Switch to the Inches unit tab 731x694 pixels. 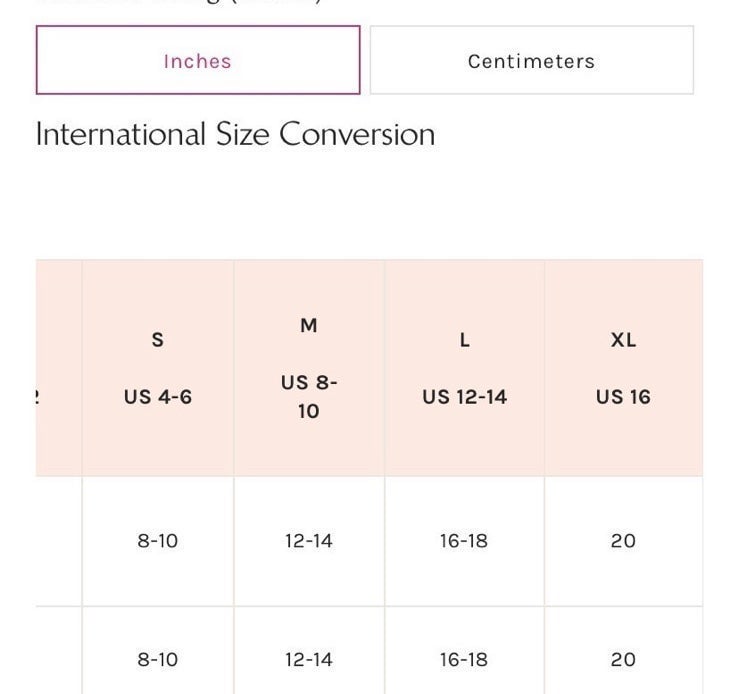pyautogui.click(x=198, y=60)
